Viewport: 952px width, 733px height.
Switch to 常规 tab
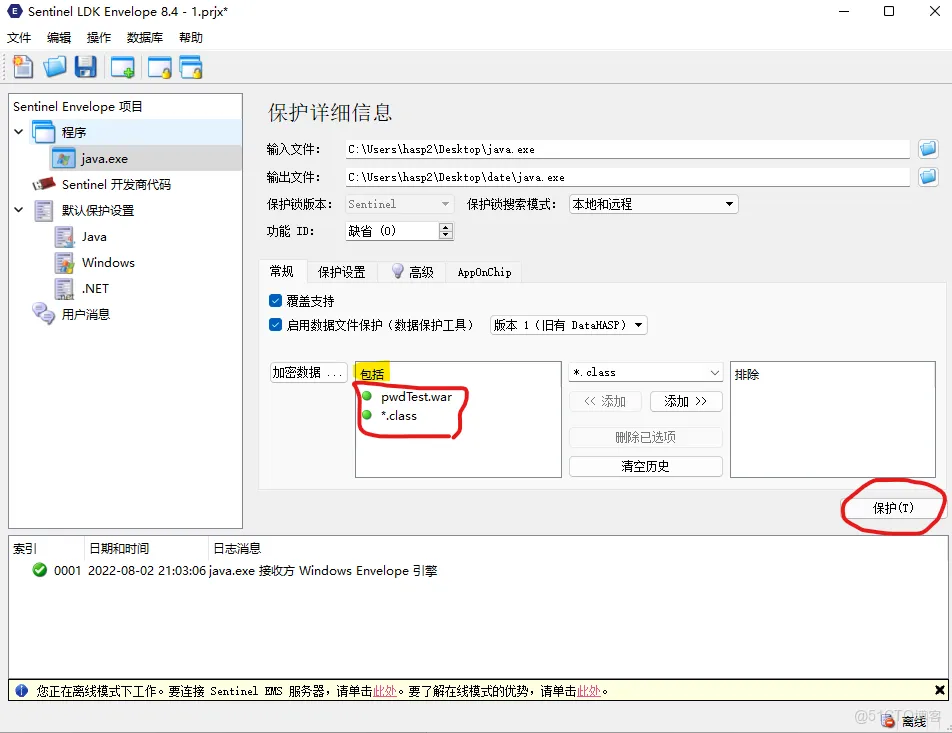[x=282, y=271]
